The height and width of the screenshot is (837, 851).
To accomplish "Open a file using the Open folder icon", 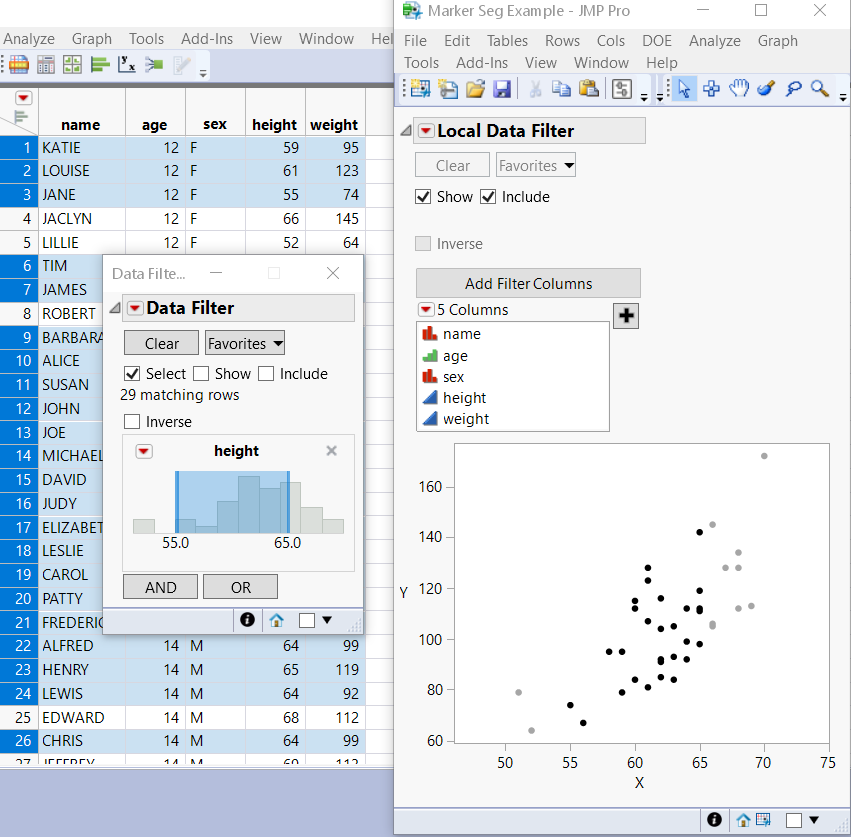I will point(476,88).
